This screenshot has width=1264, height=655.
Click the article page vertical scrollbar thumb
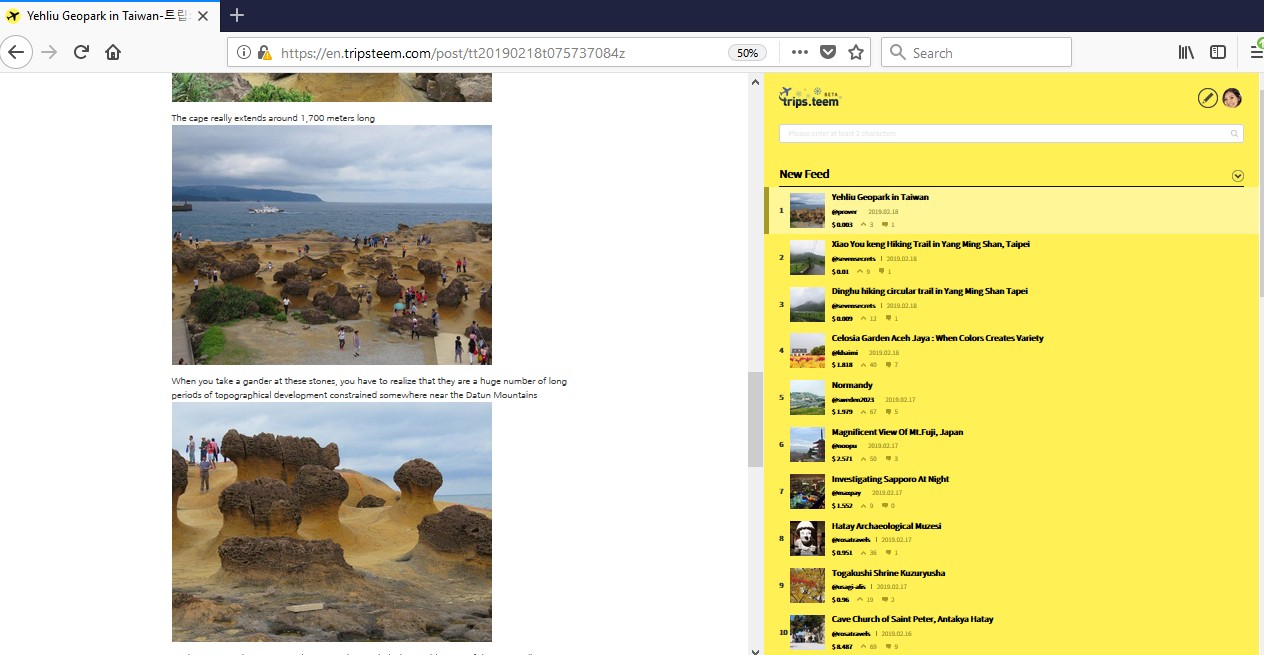tap(755, 419)
